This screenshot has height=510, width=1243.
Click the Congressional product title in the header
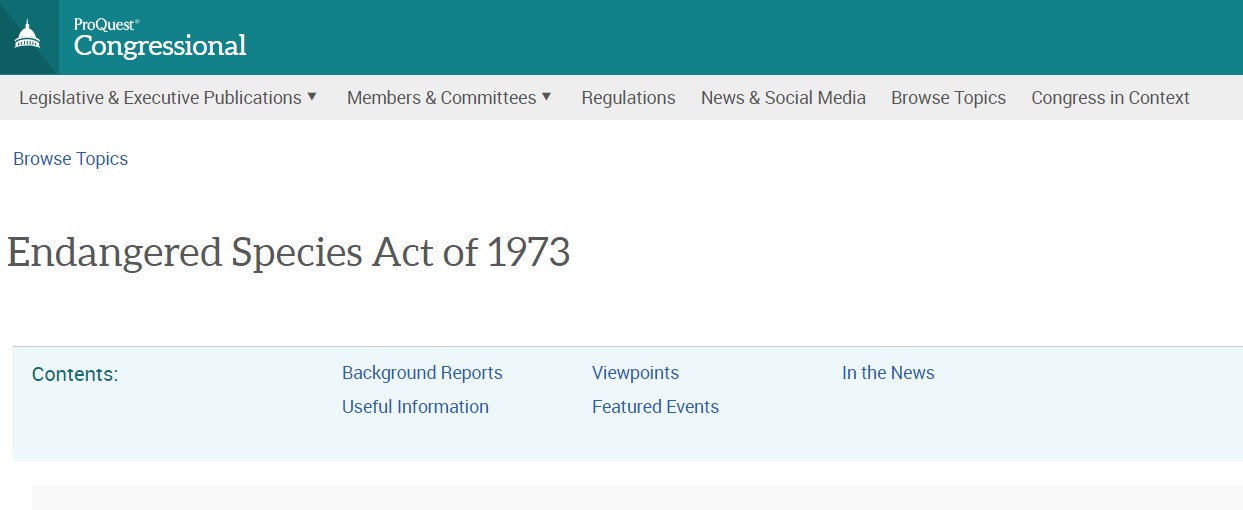[x=160, y=46]
